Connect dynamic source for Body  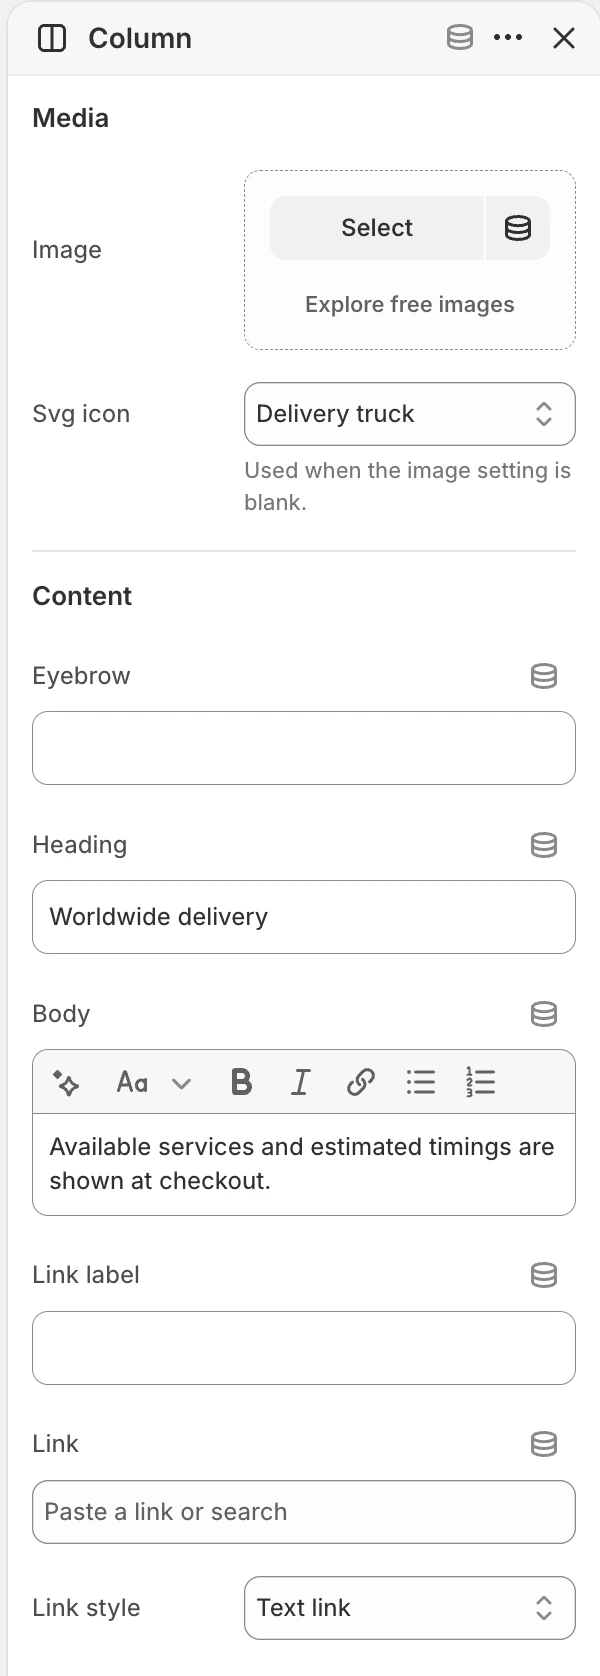[x=544, y=1014]
